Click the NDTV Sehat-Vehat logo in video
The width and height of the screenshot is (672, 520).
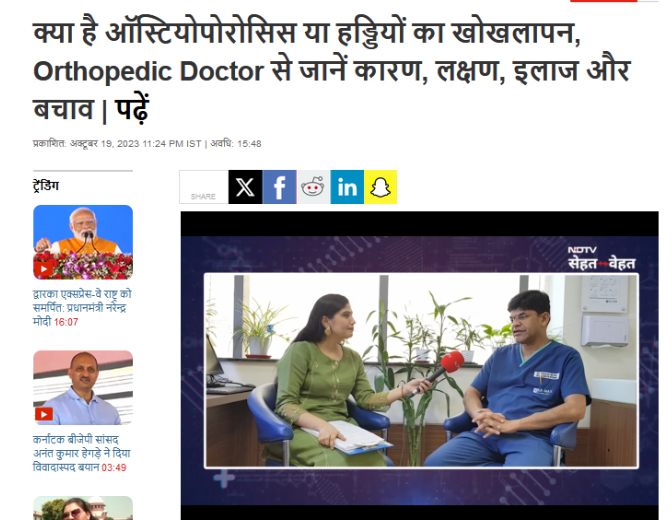[x=601, y=258]
